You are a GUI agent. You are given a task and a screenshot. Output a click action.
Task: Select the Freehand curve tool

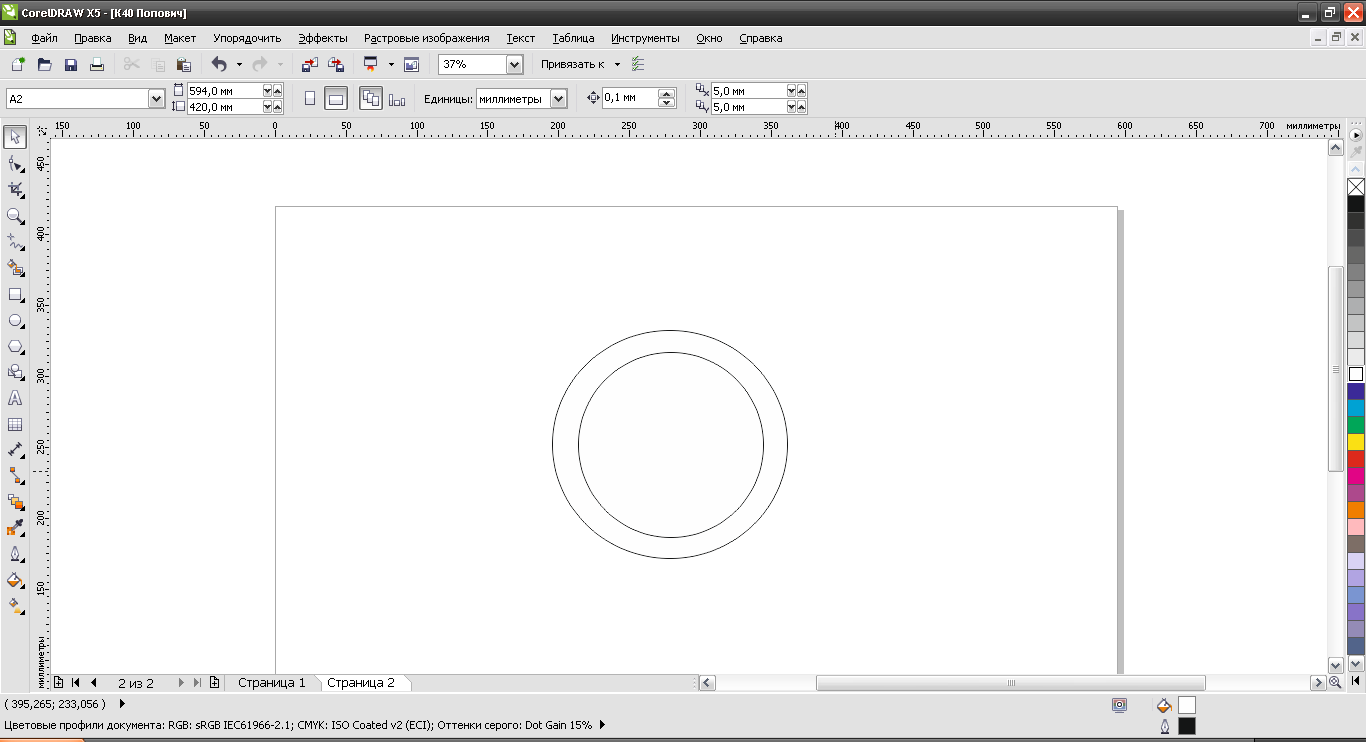[16, 242]
